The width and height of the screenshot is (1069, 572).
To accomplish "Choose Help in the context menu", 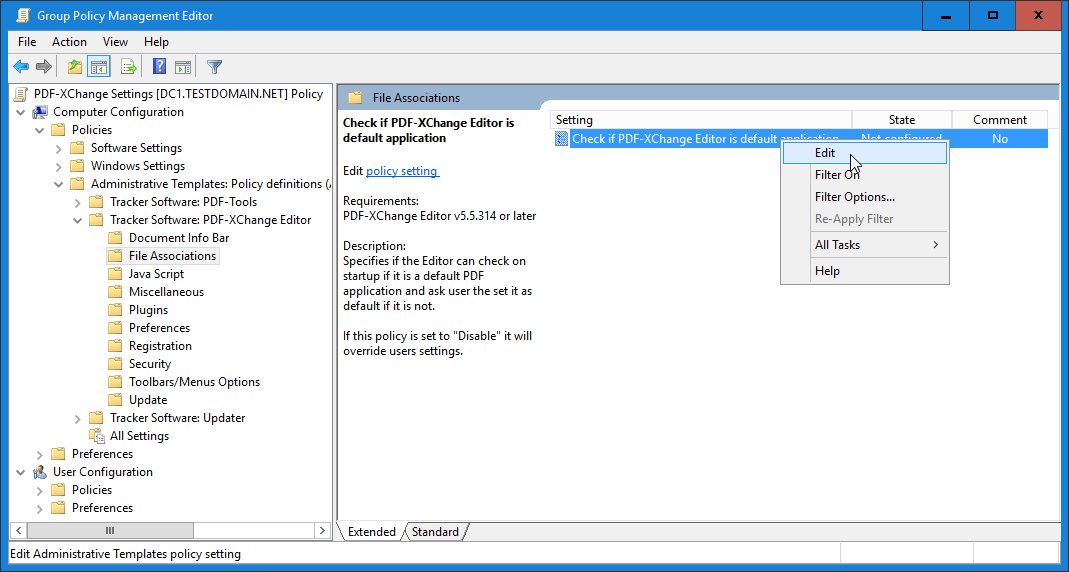I will (x=864, y=271).
